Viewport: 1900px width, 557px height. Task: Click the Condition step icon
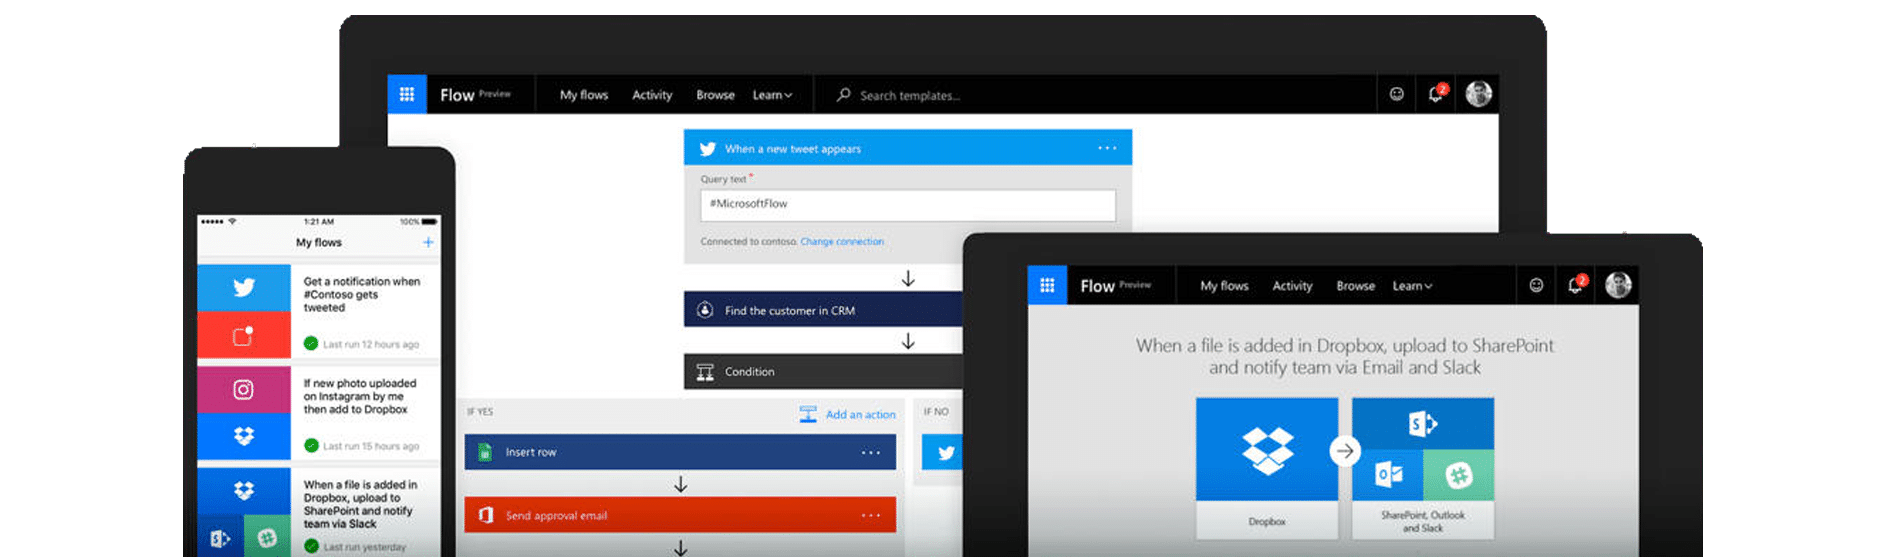[705, 372]
